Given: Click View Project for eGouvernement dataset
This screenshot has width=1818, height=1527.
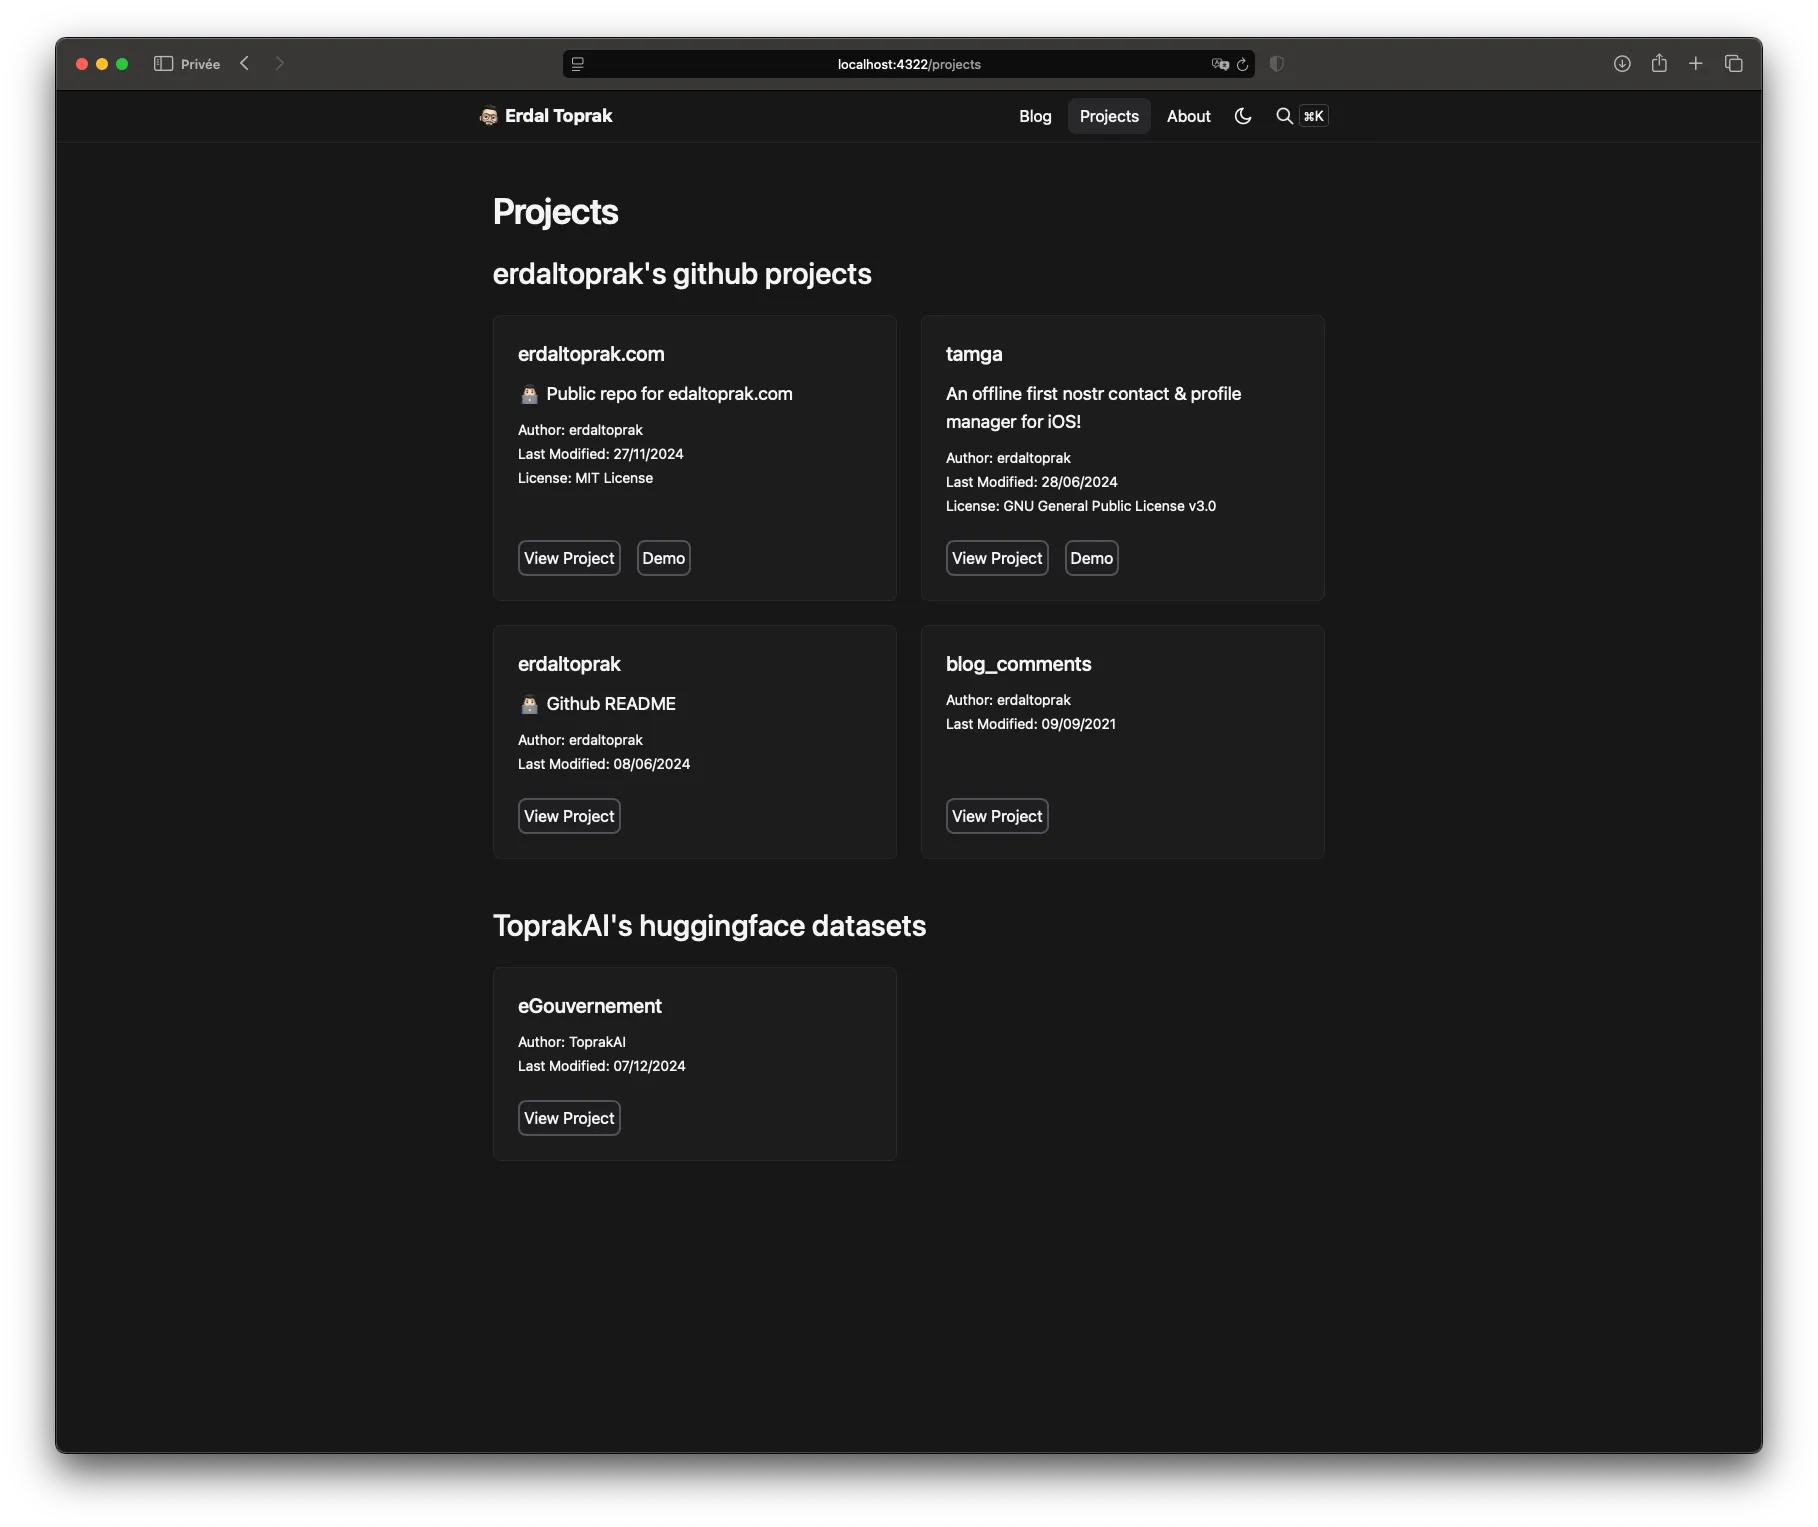Looking at the screenshot, I should (x=569, y=1118).
